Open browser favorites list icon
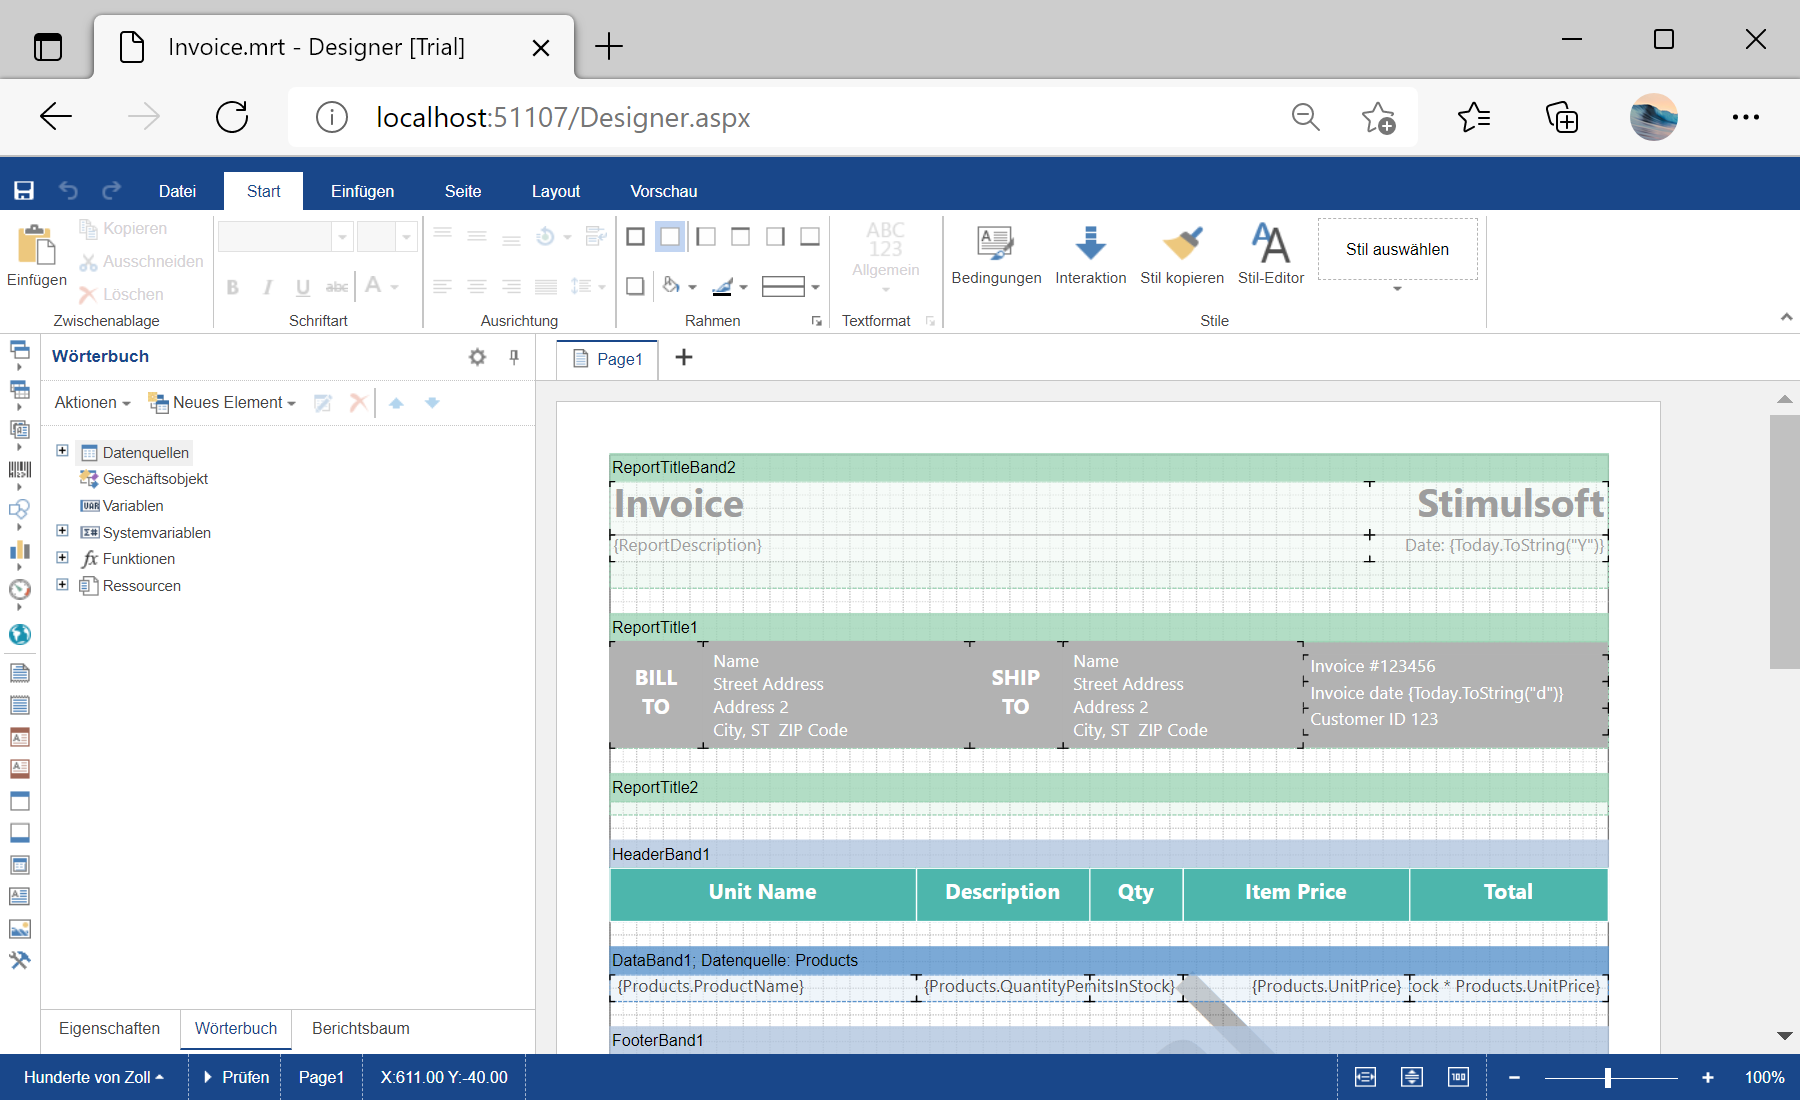Screen dimensions: 1800x1100 [1473, 117]
